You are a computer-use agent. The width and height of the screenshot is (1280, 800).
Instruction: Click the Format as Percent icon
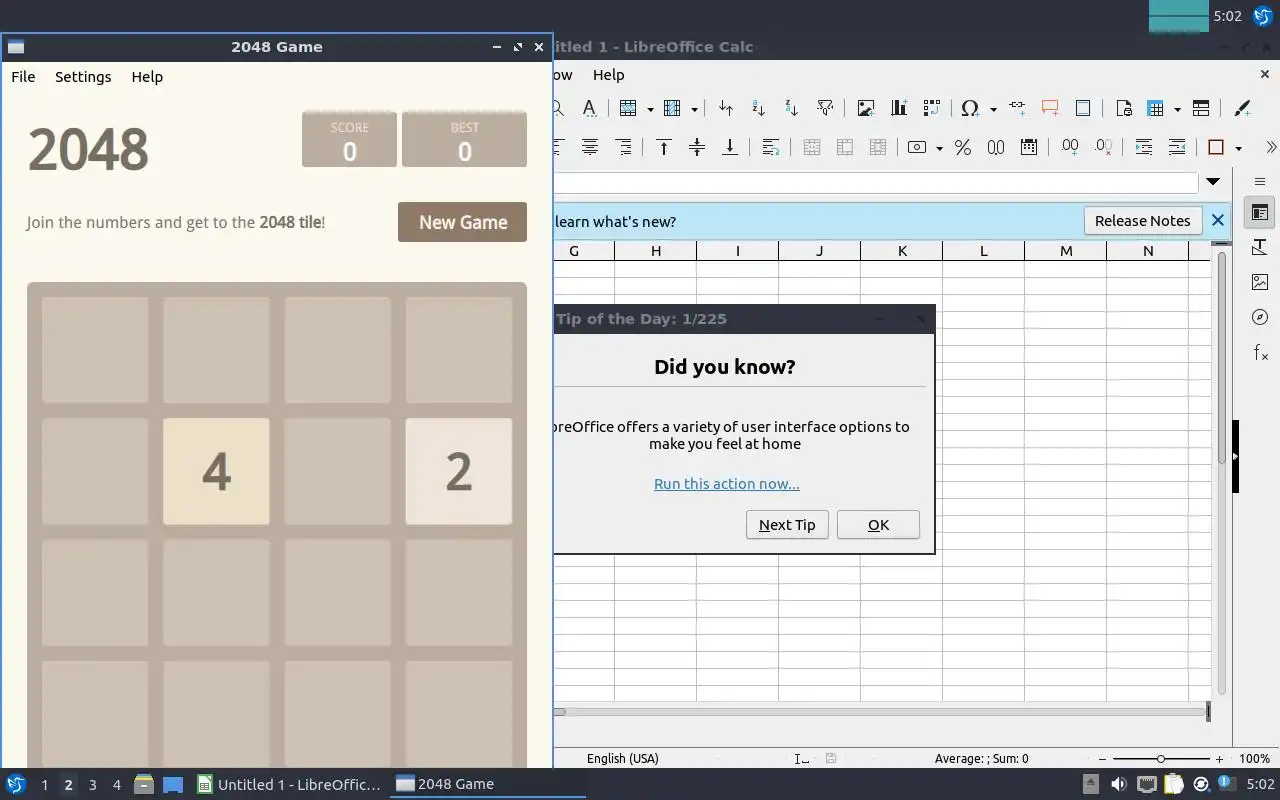[963, 147]
